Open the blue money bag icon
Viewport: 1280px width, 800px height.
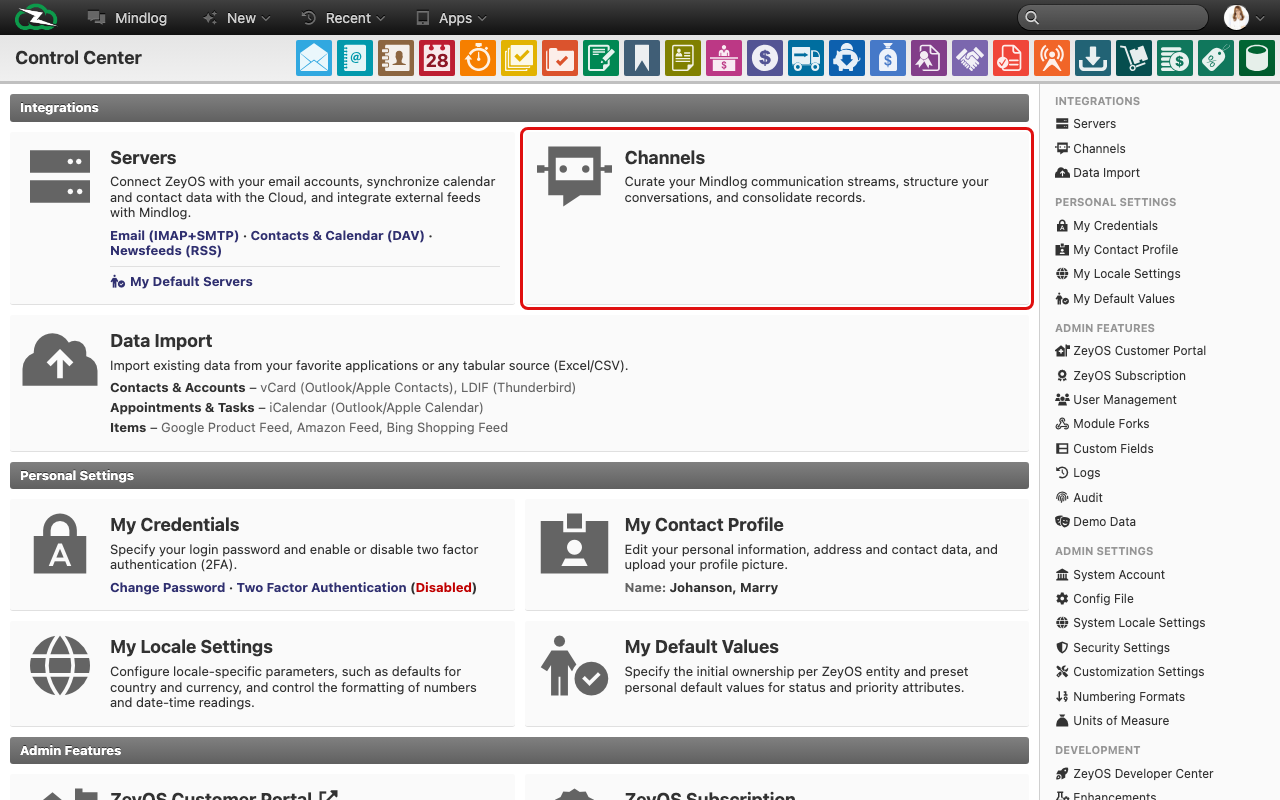pyautogui.click(x=888, y=58)
